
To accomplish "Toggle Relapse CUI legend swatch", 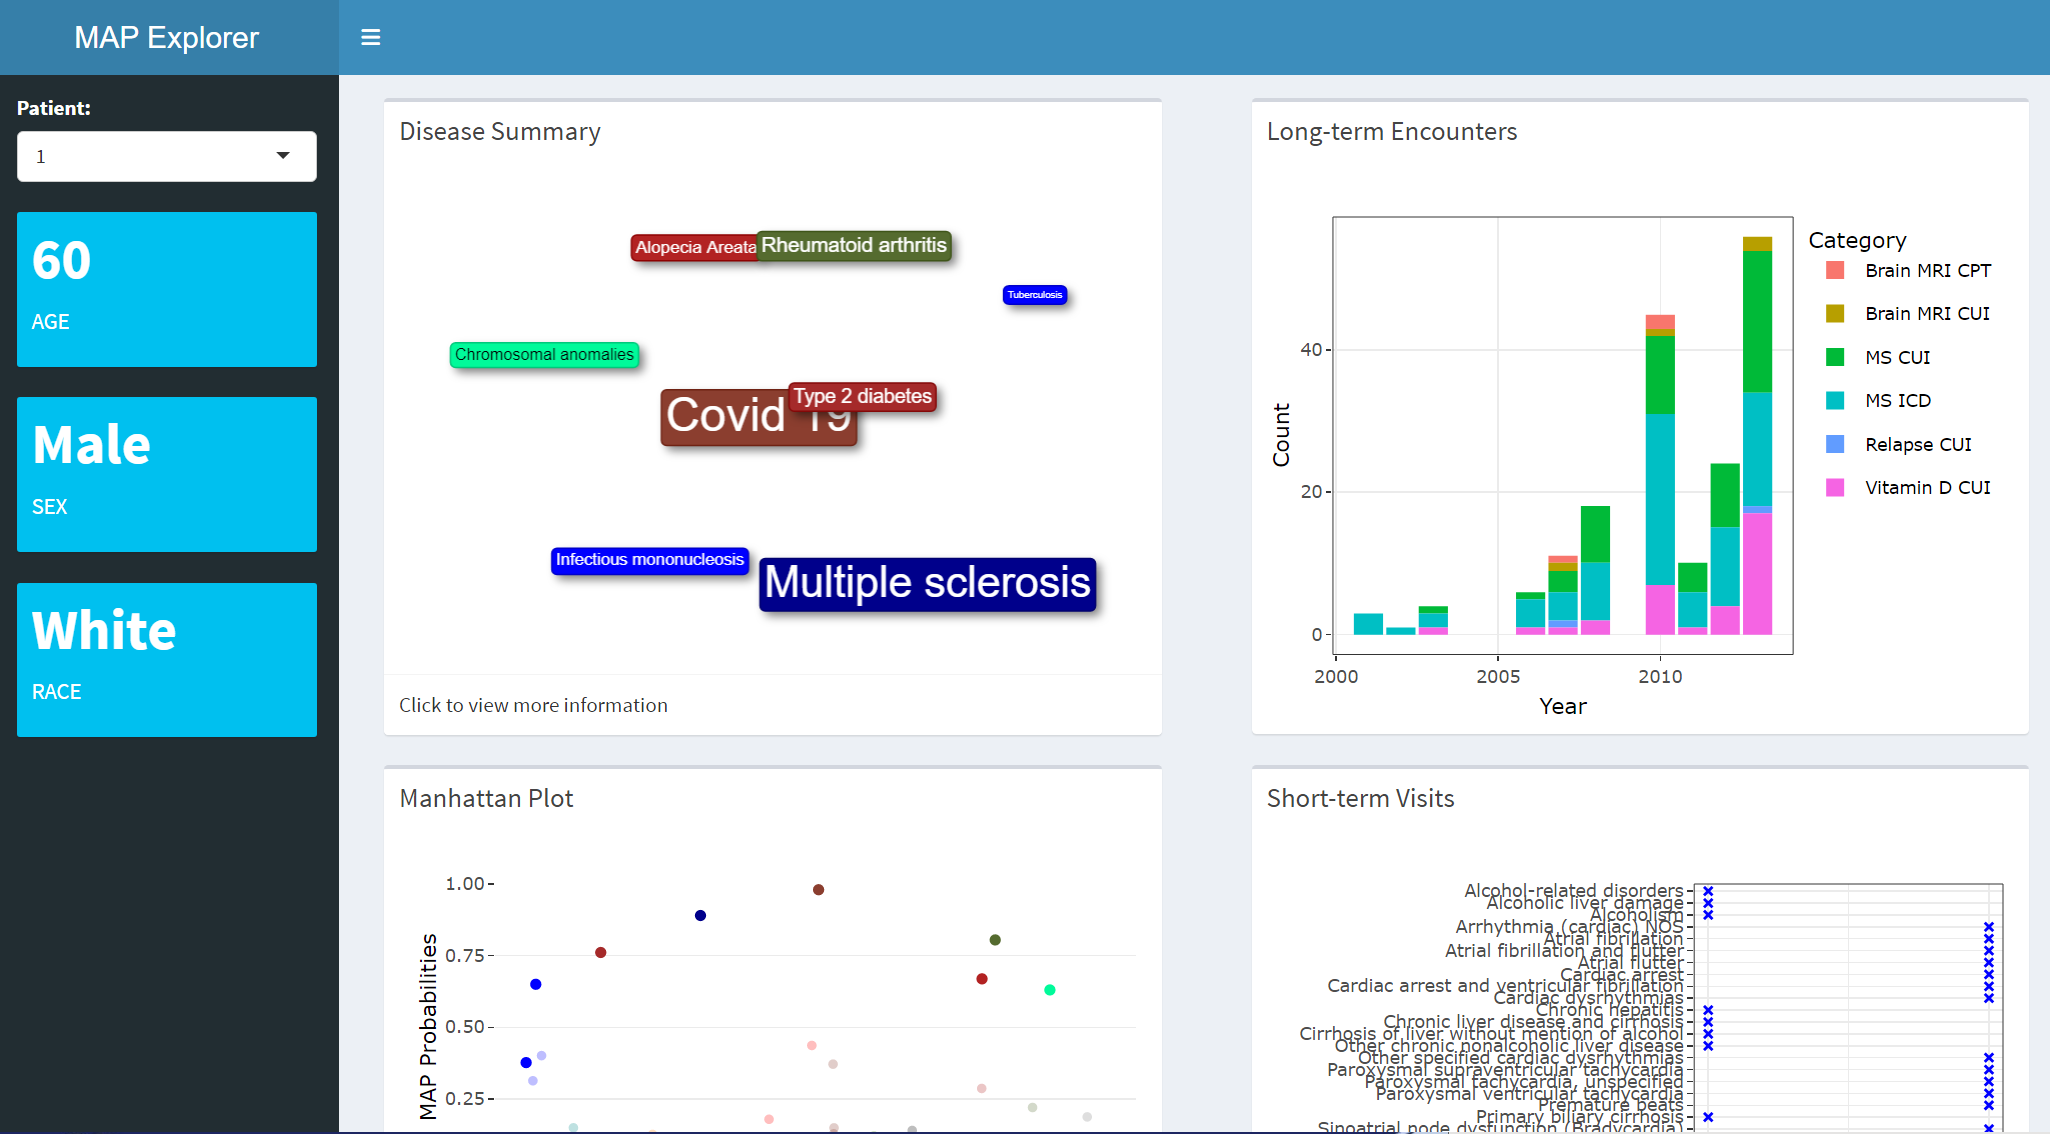I will 1835,445.
